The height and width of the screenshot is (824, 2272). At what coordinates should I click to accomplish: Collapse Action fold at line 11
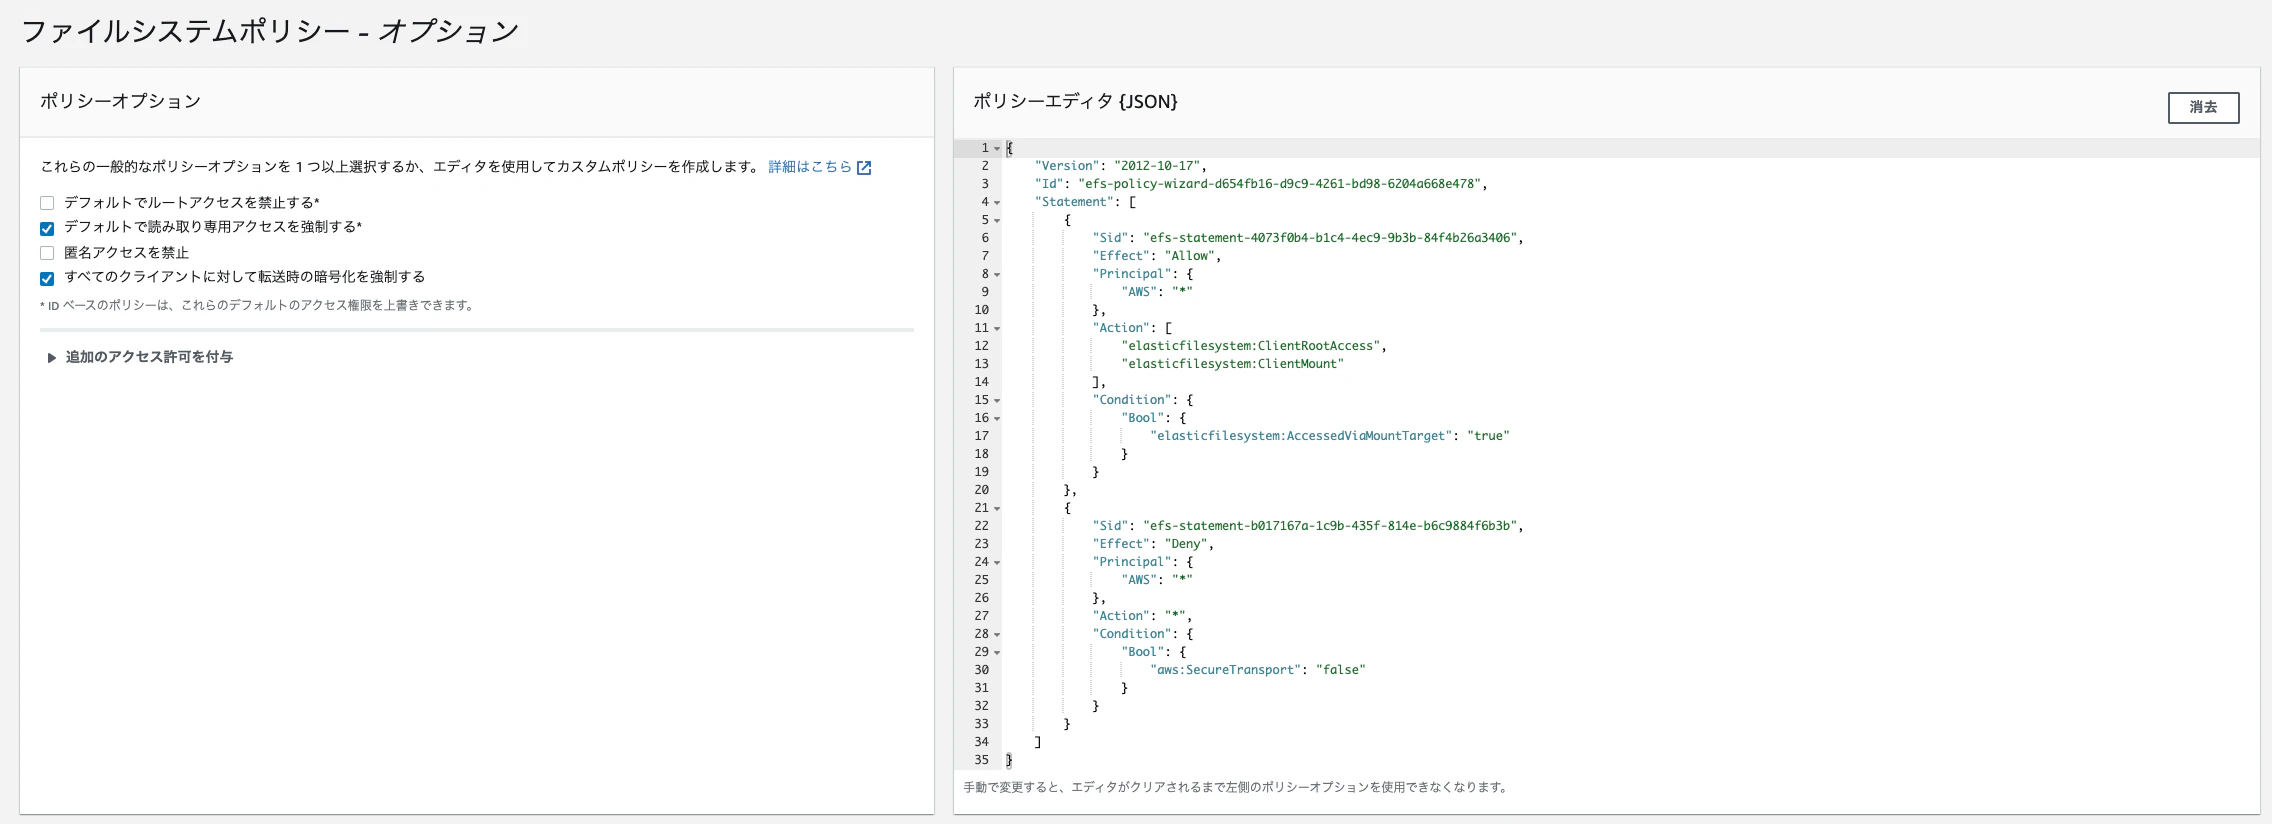997,329
